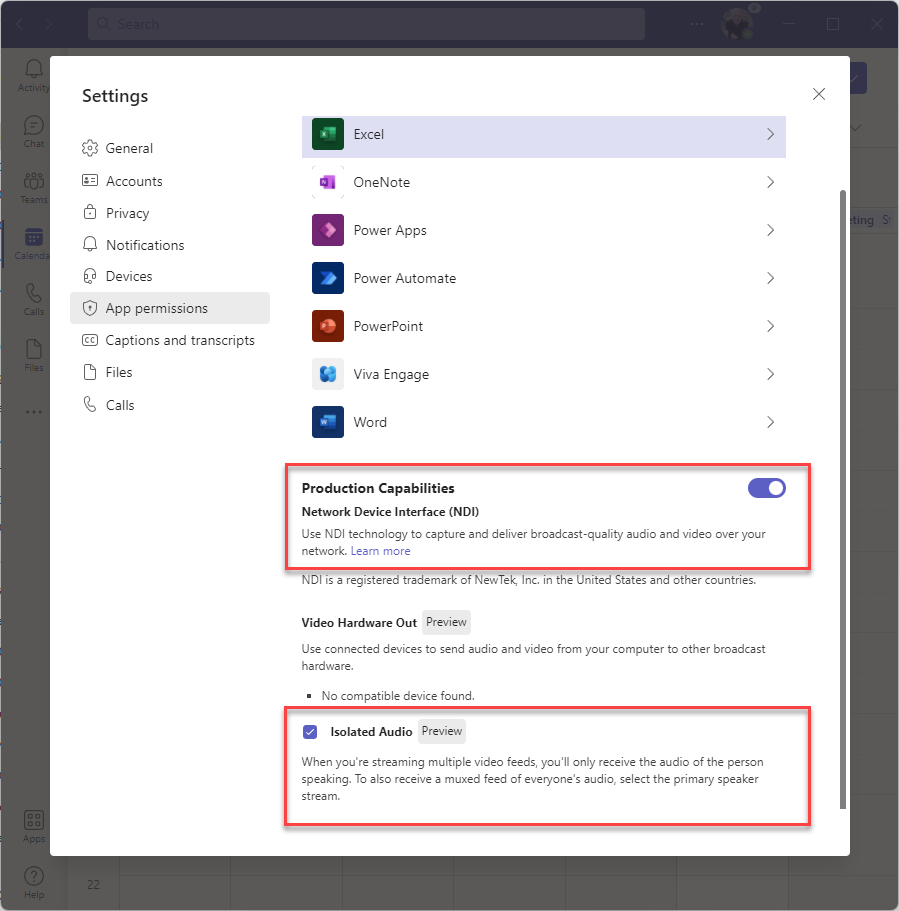
Task: Expand PowerPoint permissions chevron
Action: [771, 327]
